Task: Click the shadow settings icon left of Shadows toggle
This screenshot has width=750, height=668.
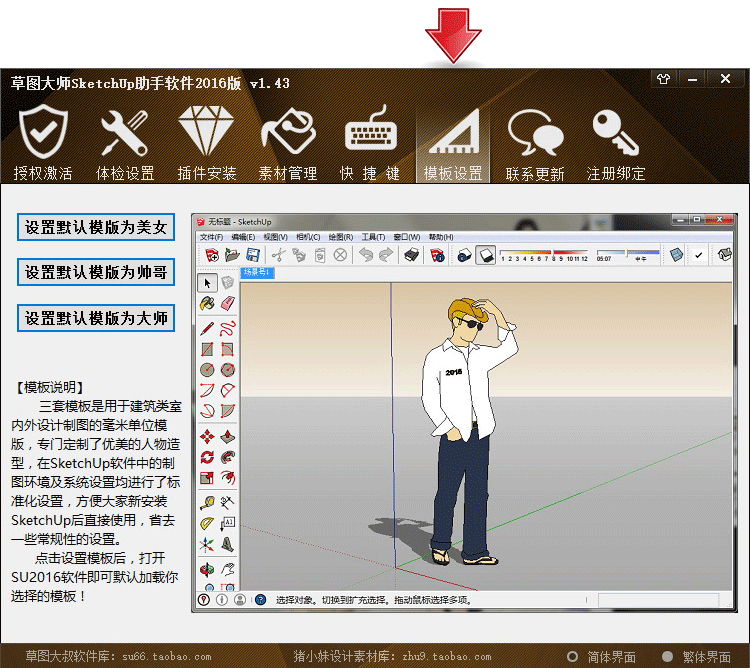Action: click(464, 255)
